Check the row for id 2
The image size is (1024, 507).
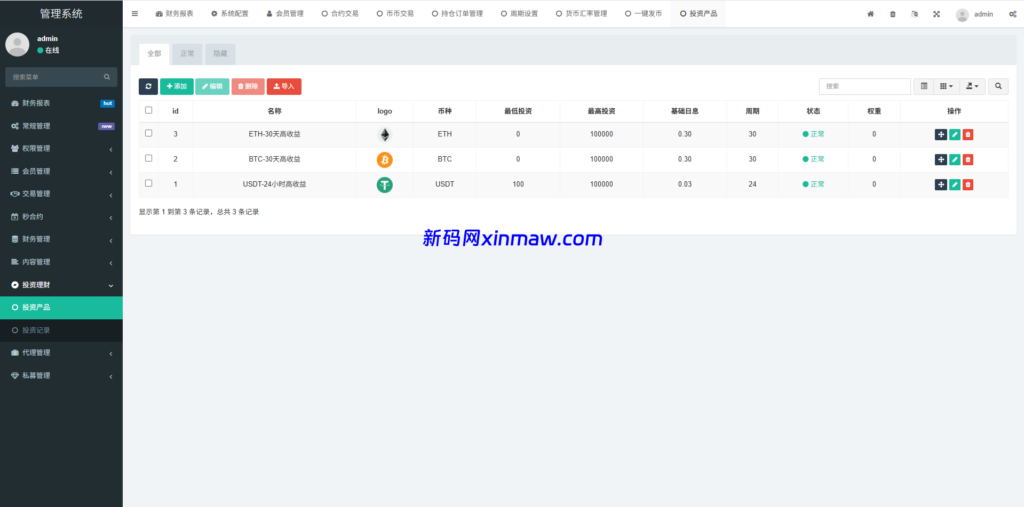pos(148,158)
